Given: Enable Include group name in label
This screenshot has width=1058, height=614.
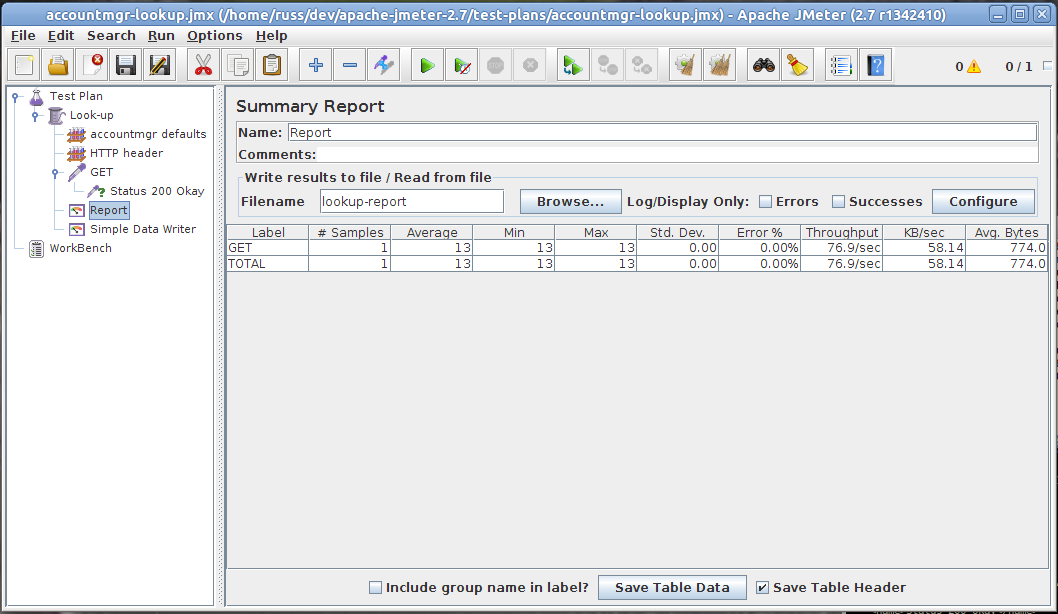Looking at the screenshot, I should (375, 588).
